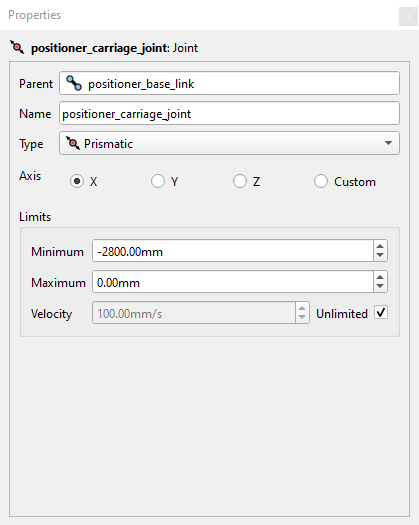Select the X axis radio button
Viewport: 419px width, 525px height.
(77, 181)
